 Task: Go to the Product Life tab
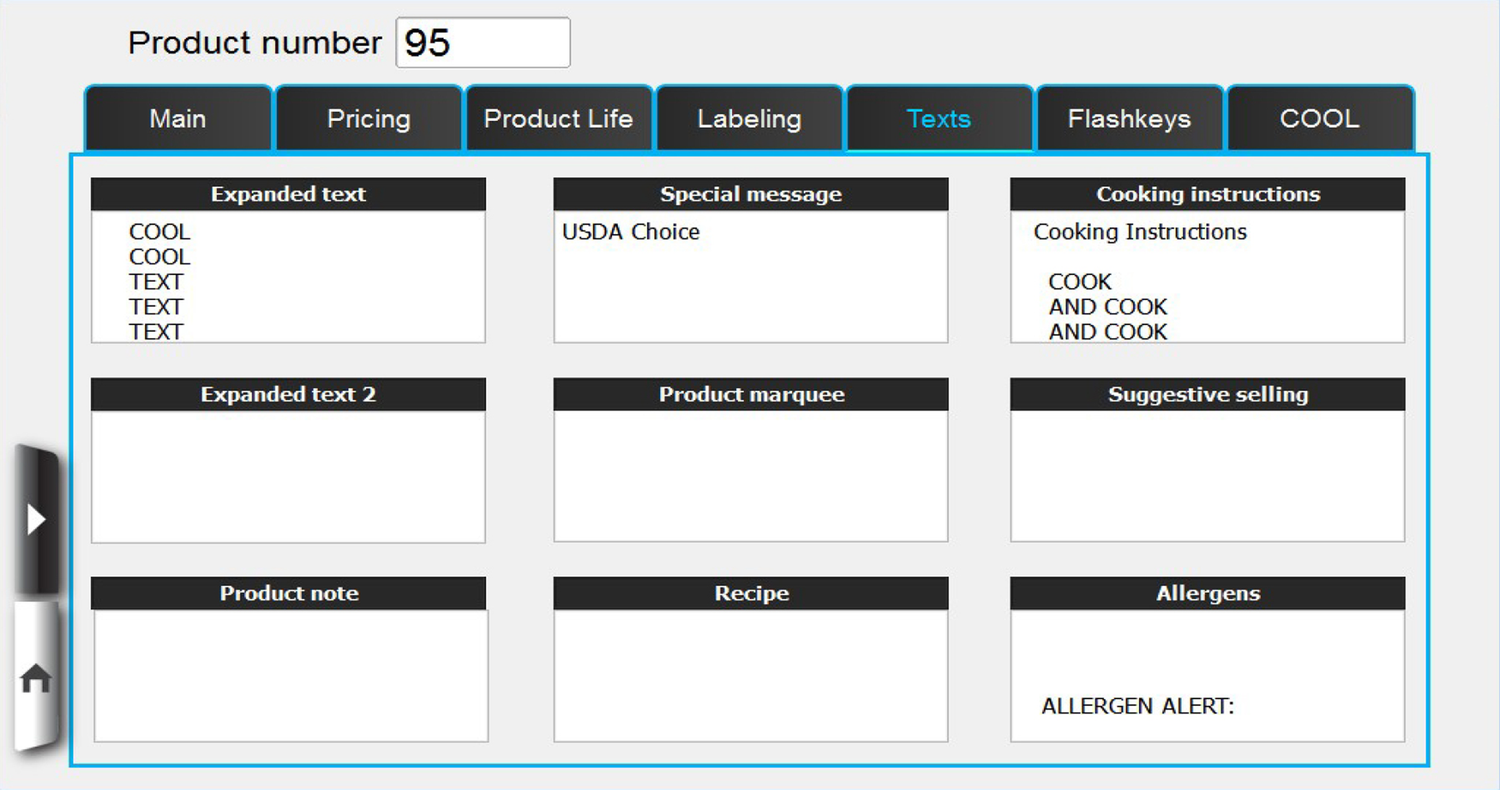click(x=558, y=119)
